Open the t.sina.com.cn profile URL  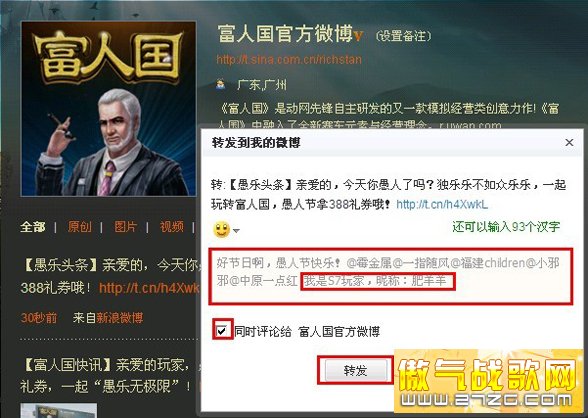[x=289, y=59]
